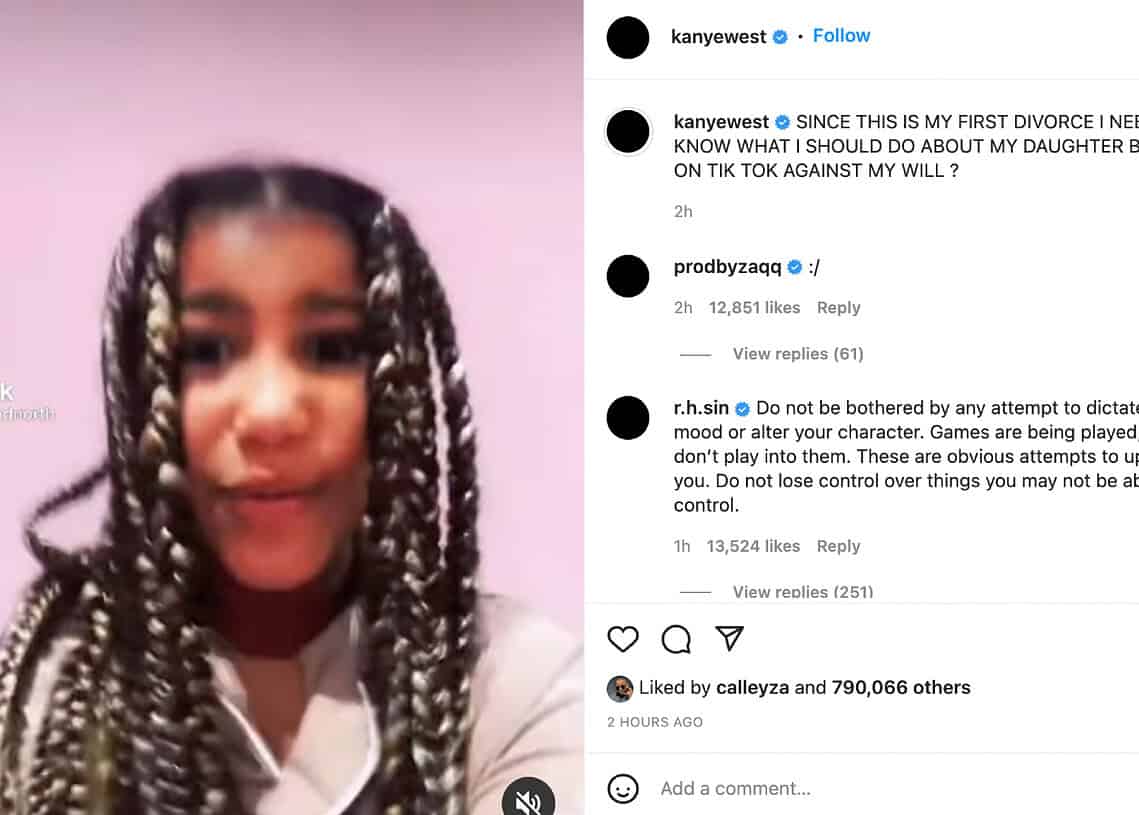The height and width of the screenshot is (815, 1139).
Task: Expand View replies (61)
Action: point(798,354)
